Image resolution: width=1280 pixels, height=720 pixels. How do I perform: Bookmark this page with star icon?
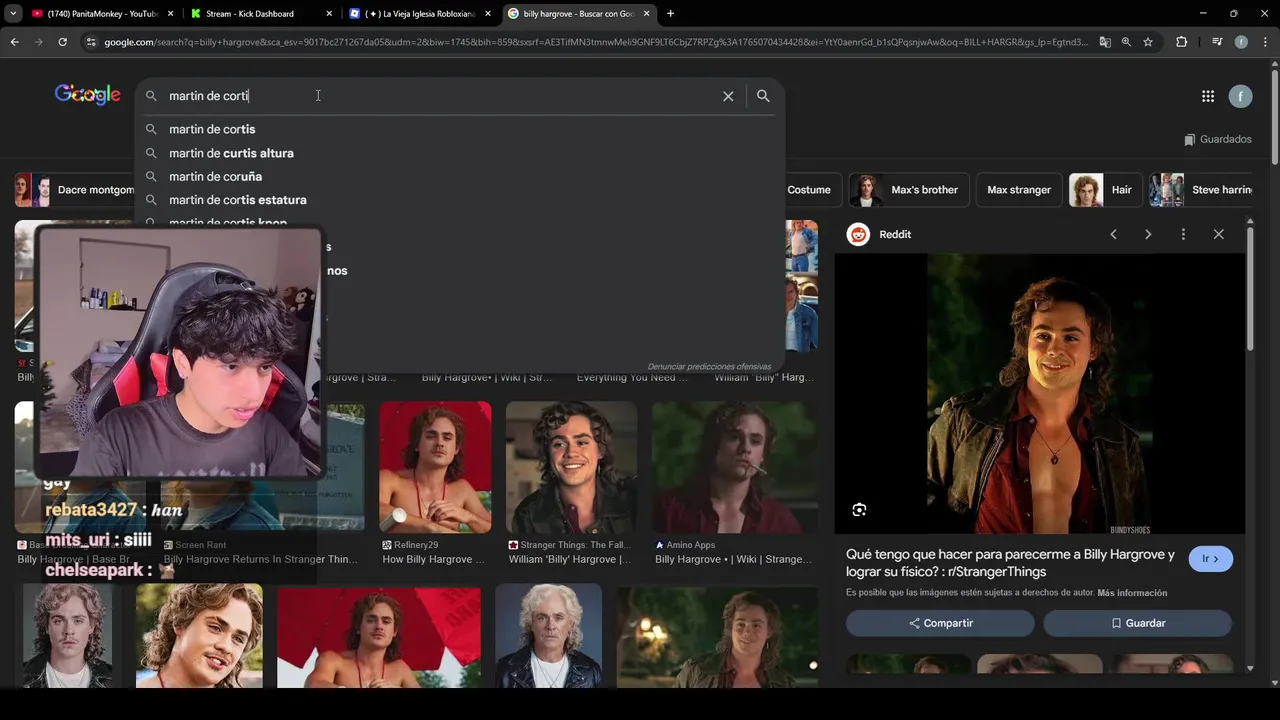coord(1148,42)
